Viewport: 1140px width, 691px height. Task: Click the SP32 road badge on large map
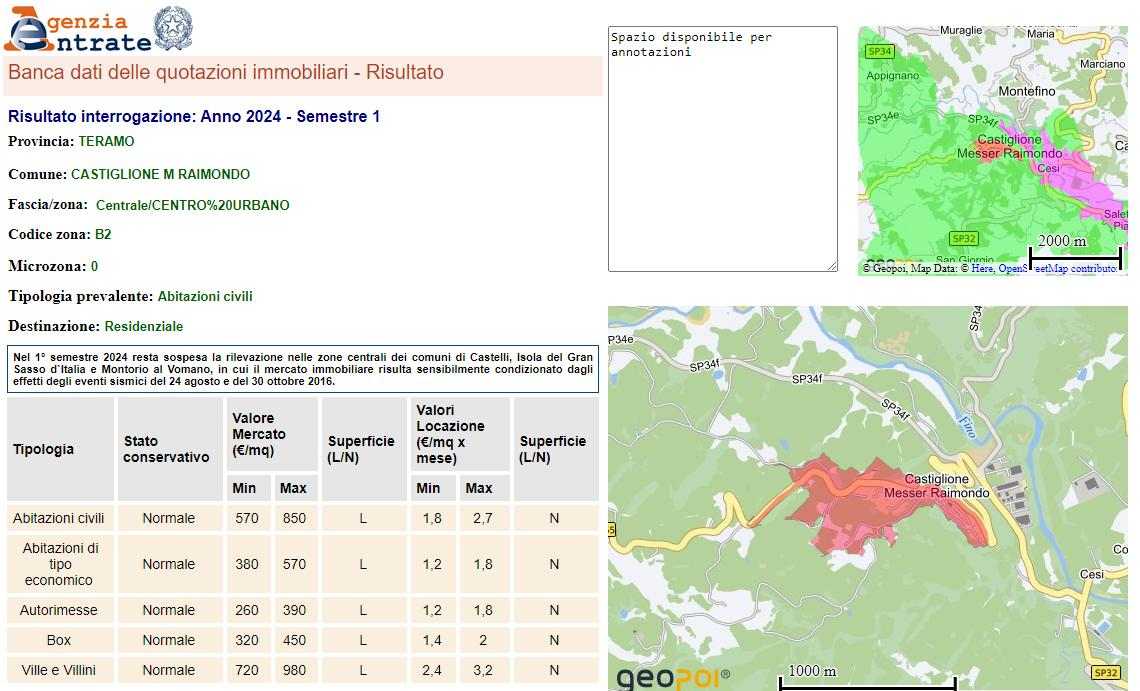(x=1105, y=673)
